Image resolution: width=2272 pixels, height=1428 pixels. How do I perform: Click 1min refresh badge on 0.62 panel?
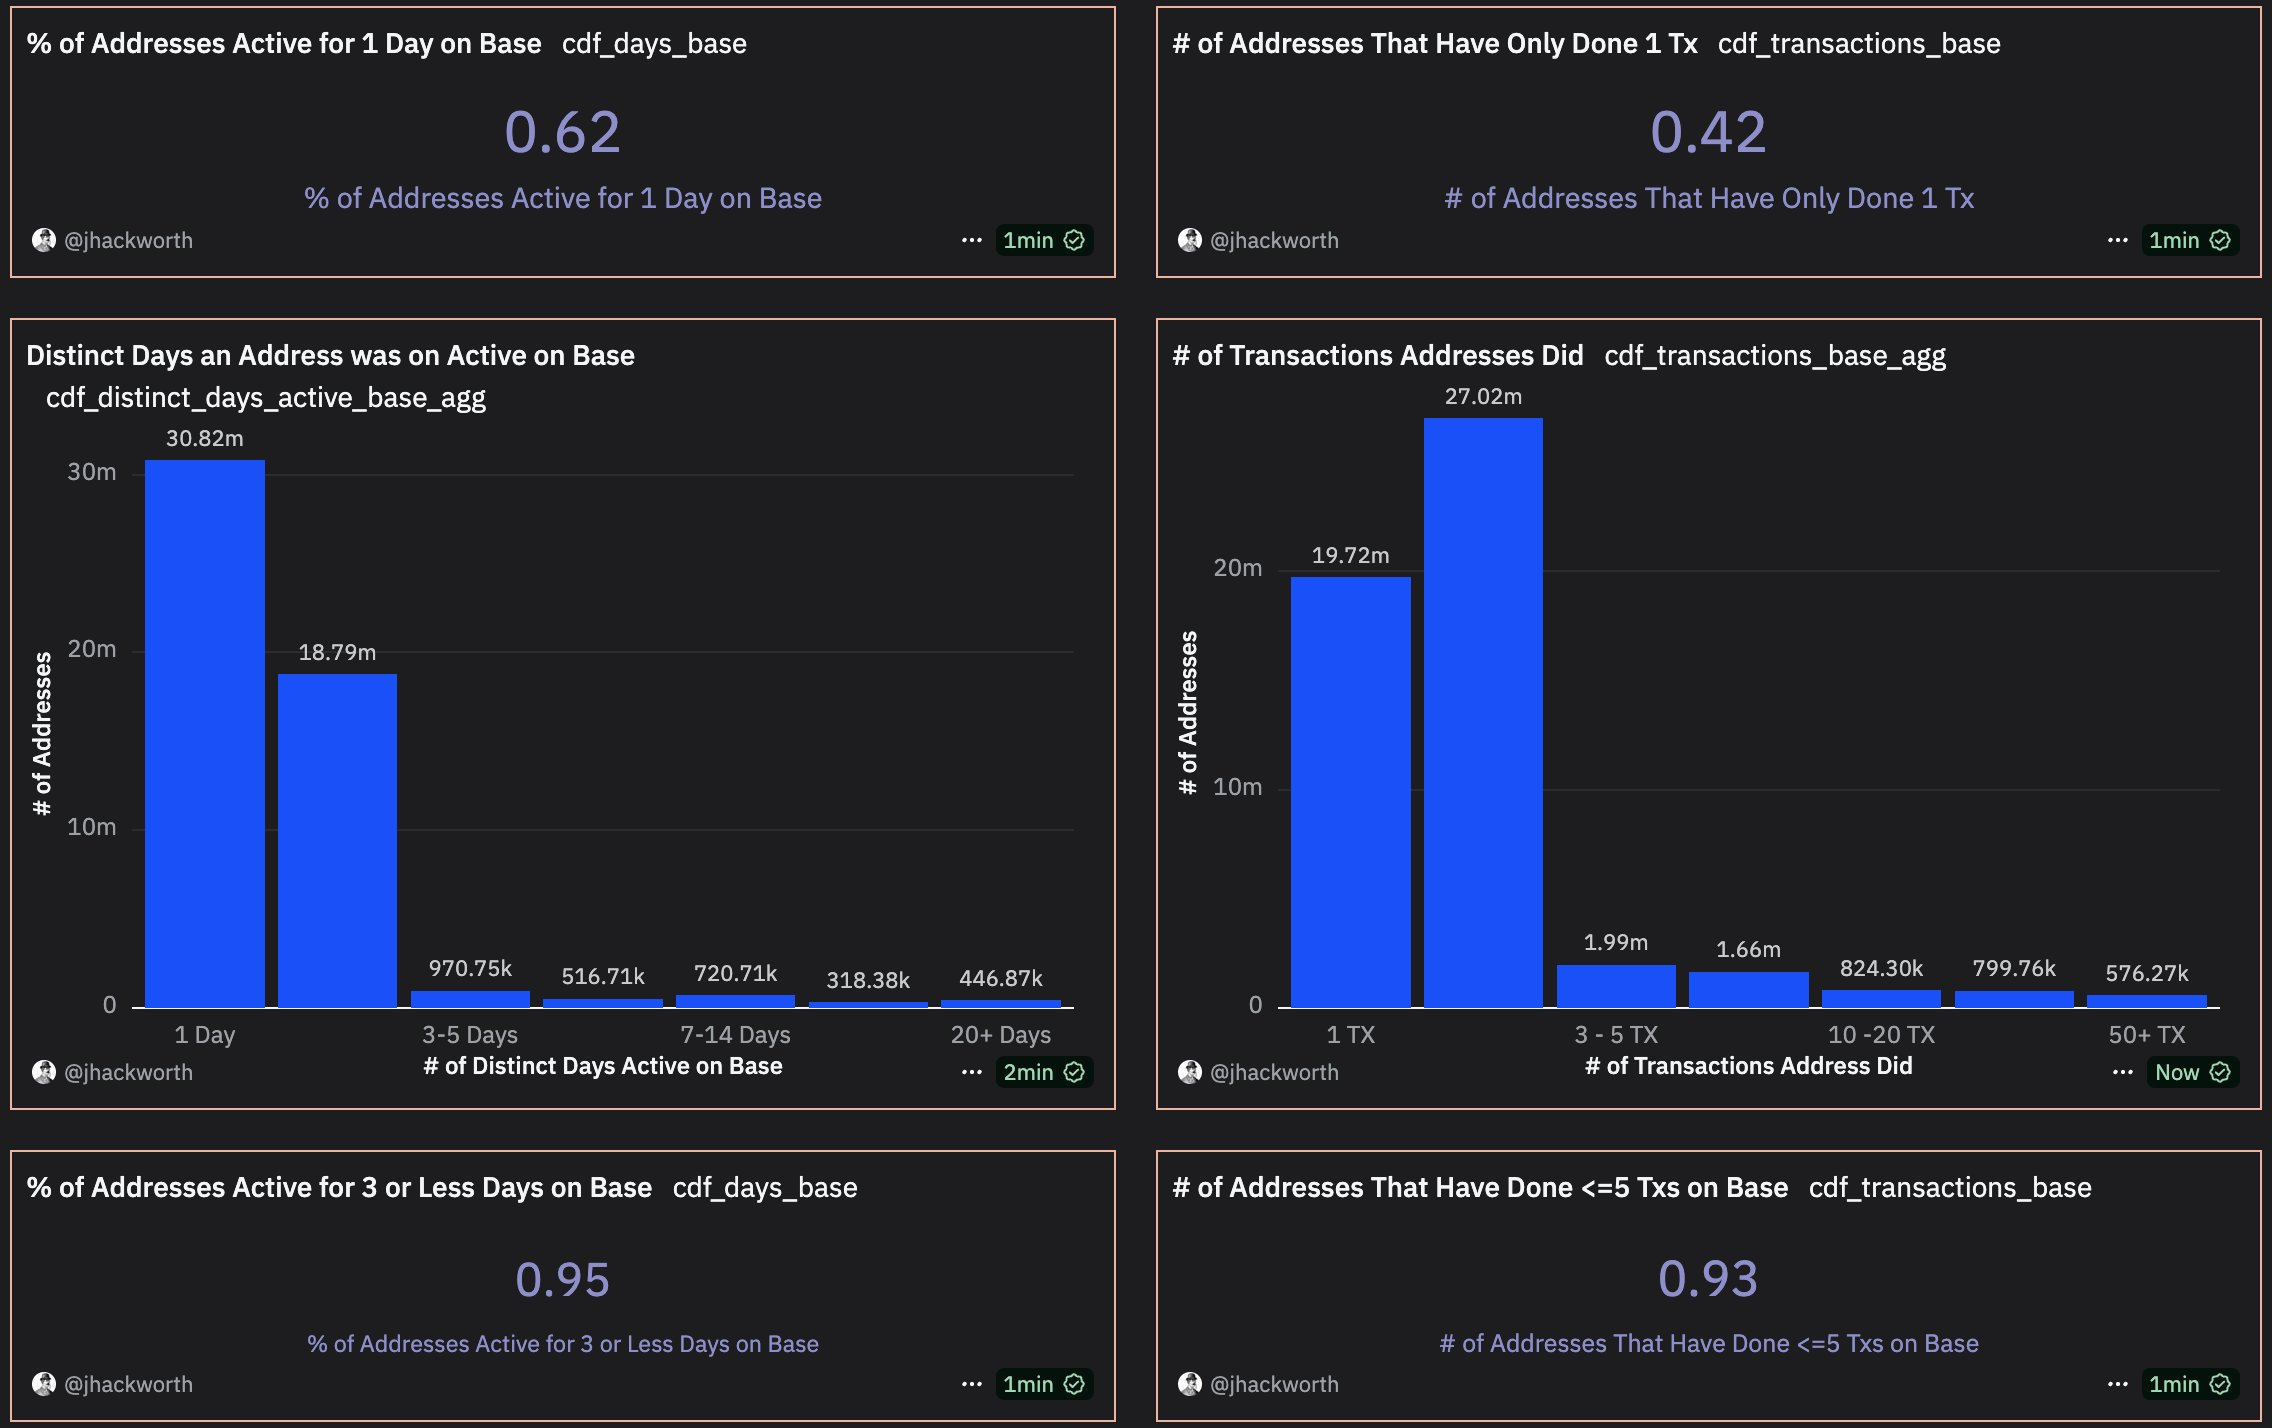(1043, 240)
